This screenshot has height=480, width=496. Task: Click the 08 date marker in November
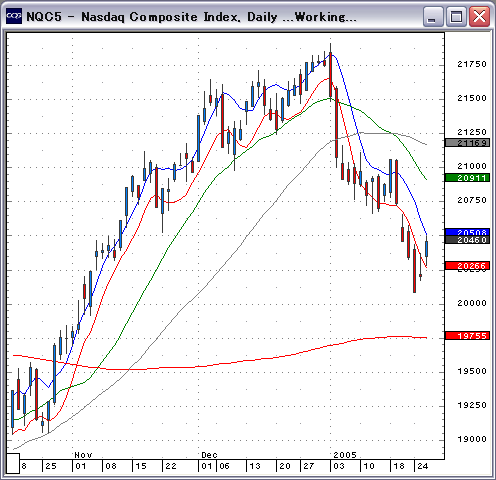point(111,466)
